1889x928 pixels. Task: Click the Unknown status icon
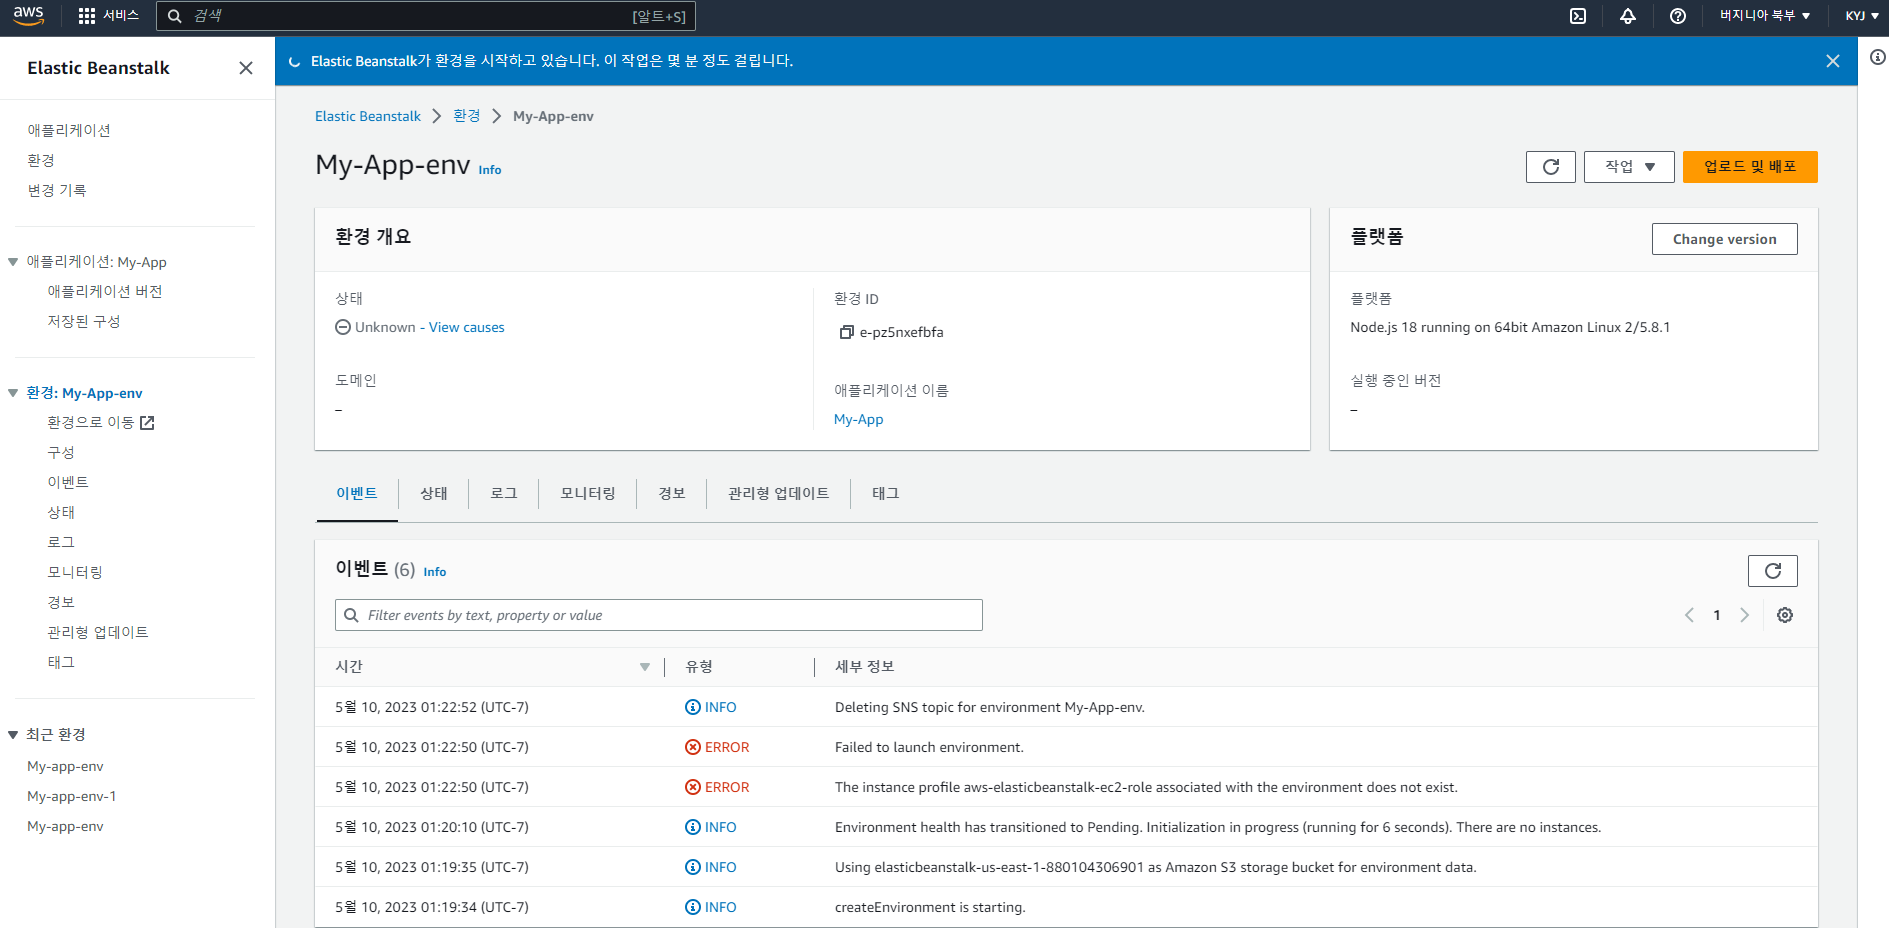coord(343,327)
